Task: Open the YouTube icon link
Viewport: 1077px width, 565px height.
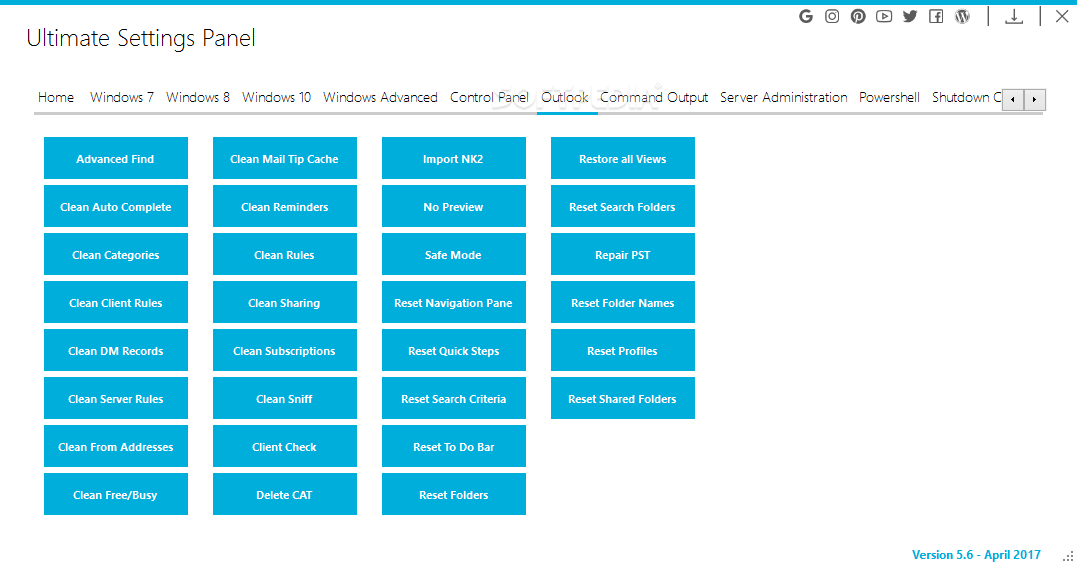Action: 884,16
